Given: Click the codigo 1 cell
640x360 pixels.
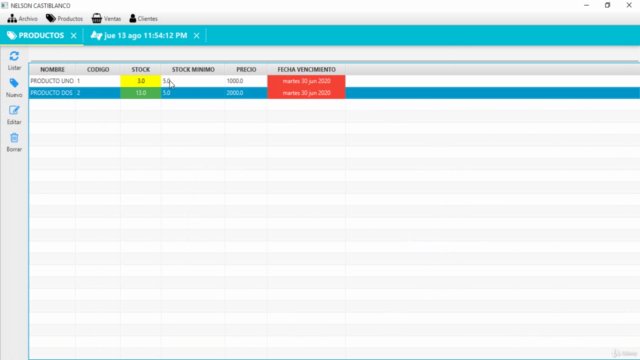Looking at the screenshot, I should point(98,81).
